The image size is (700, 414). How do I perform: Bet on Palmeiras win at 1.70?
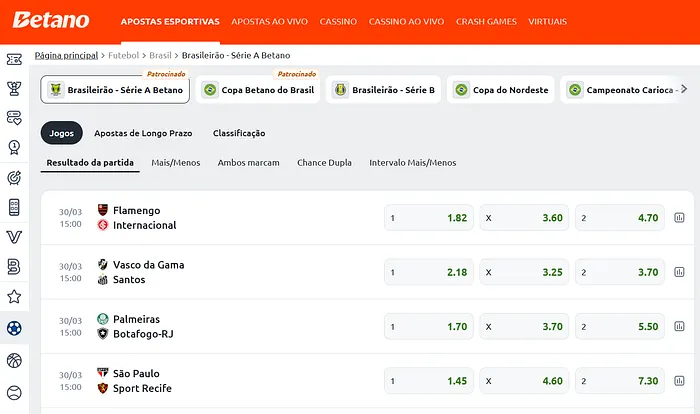pos(429,326)
